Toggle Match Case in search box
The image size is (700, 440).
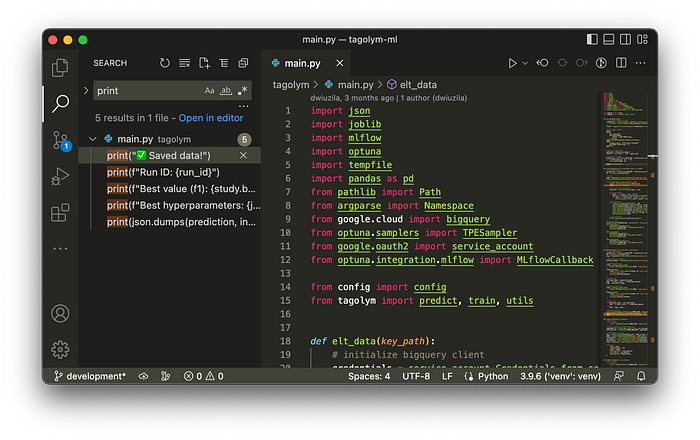209,91
